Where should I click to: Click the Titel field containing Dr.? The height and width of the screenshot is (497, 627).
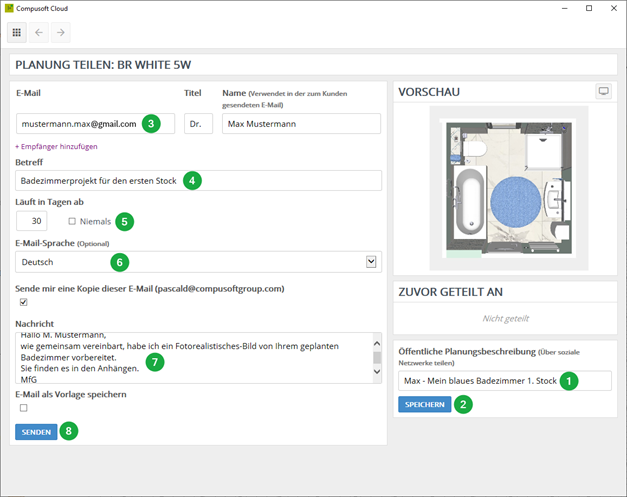[198, 124]
